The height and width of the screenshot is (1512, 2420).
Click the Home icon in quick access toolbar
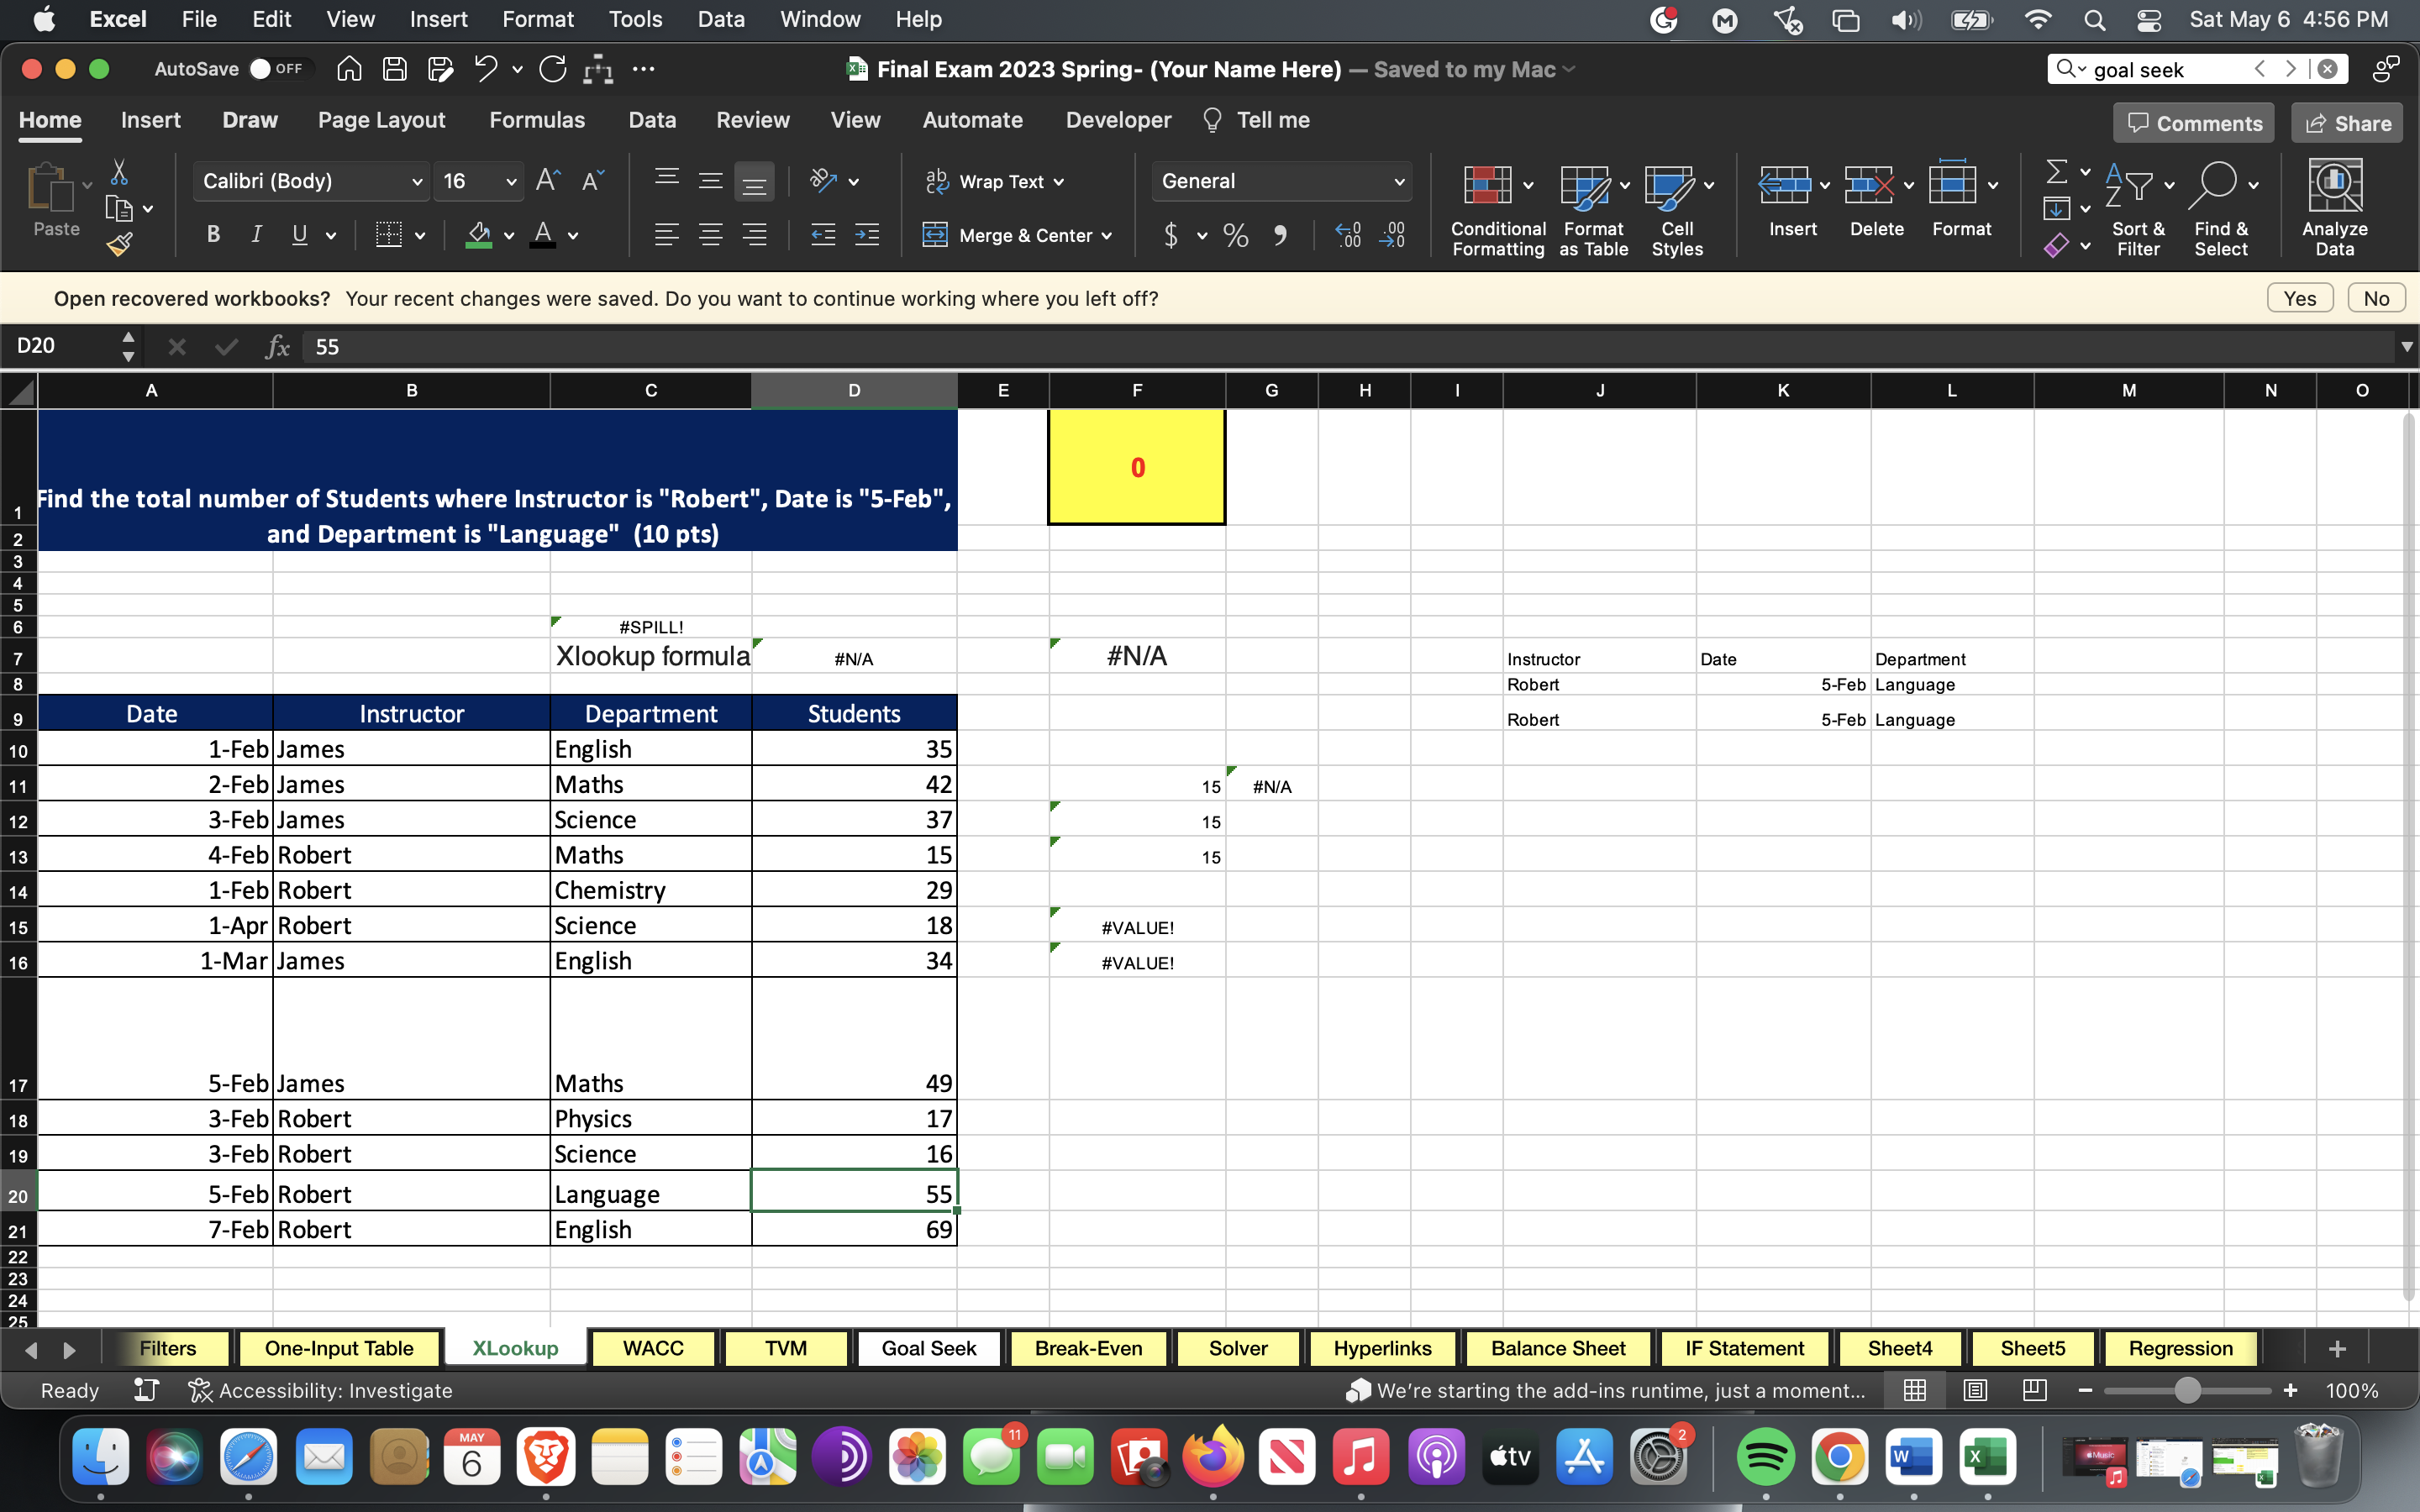tap(349, 69)
